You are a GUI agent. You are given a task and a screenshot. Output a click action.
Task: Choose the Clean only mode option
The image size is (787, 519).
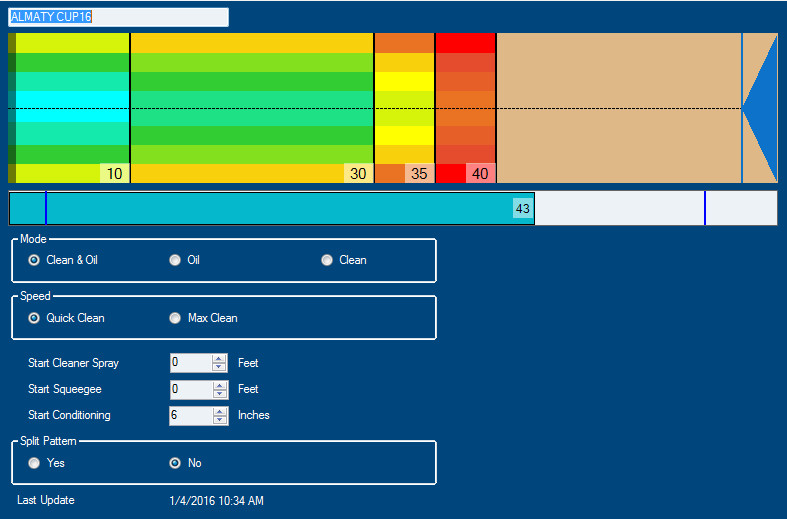(x=327, y=260)
